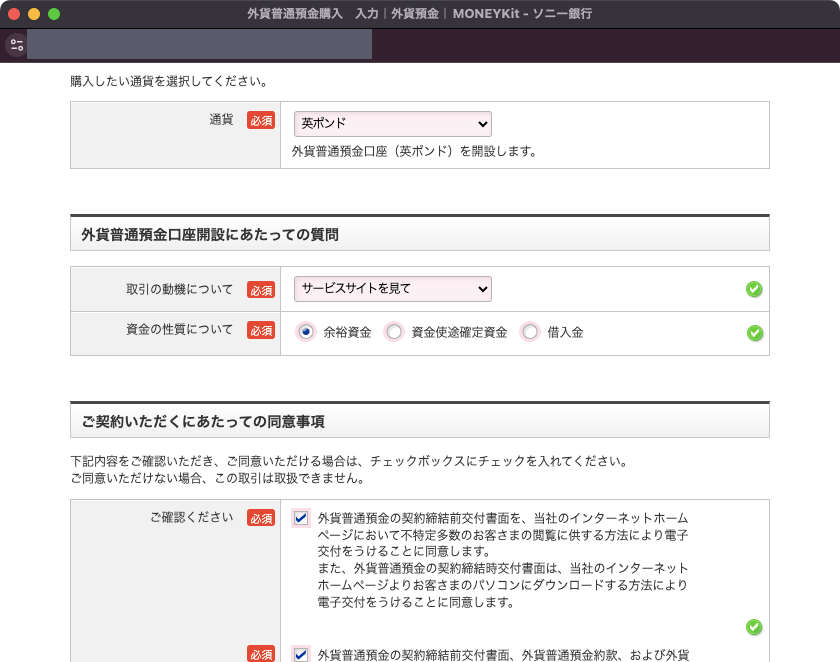Click the 必須 badge next to 通貨
Viewport: 840px width, 662px height.
(x=261, y=121)
